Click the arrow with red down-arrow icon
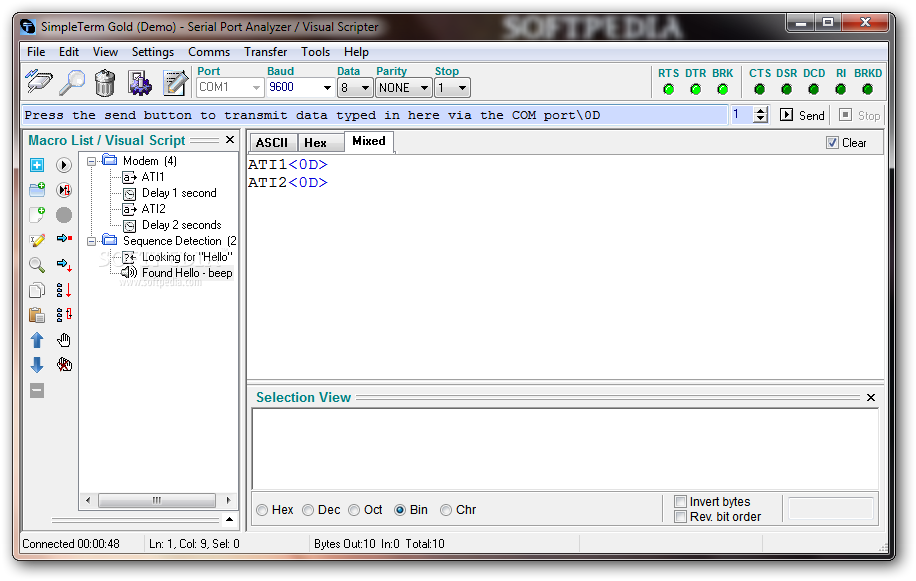Viewport: 916px width, 581px height. (x=64, y=265)
